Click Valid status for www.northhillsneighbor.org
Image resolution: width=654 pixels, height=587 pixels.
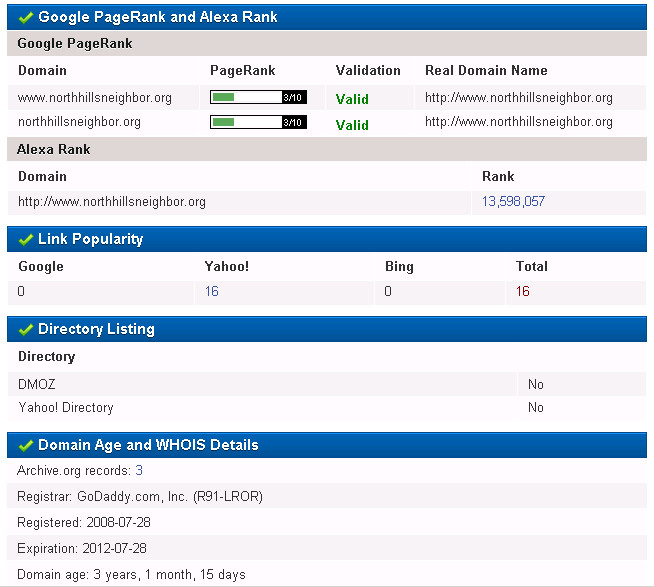pyautogui.click(x=352, y=99)
